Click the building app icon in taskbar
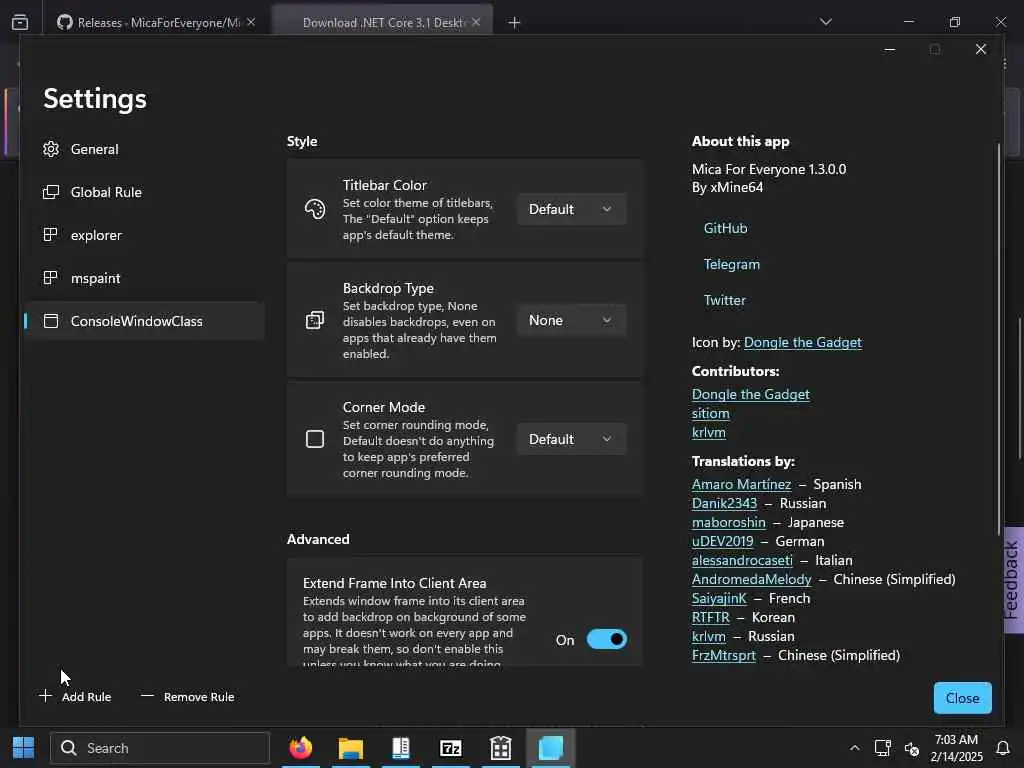 tap(501, 748)
